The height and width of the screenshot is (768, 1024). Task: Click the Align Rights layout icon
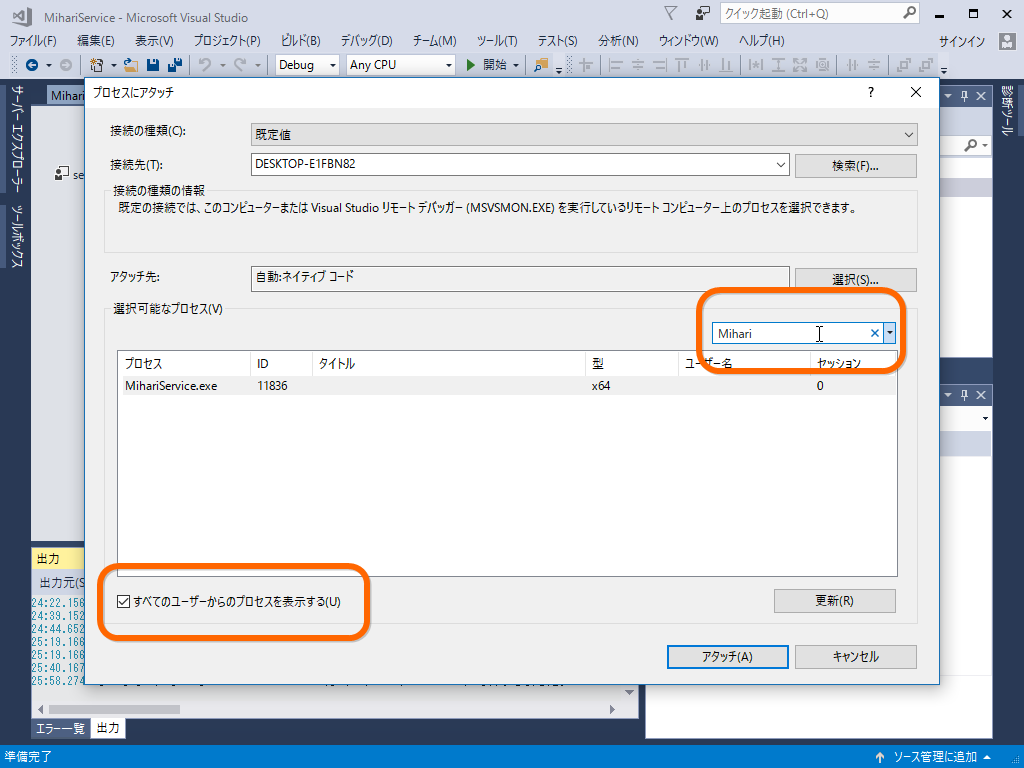[660, 65]
